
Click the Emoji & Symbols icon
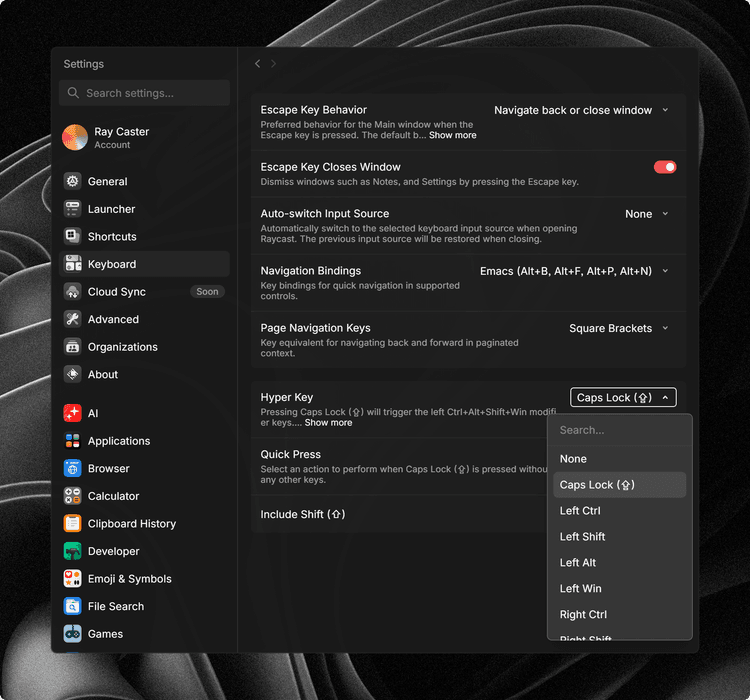pyautogui.click(x=73, y=578)
